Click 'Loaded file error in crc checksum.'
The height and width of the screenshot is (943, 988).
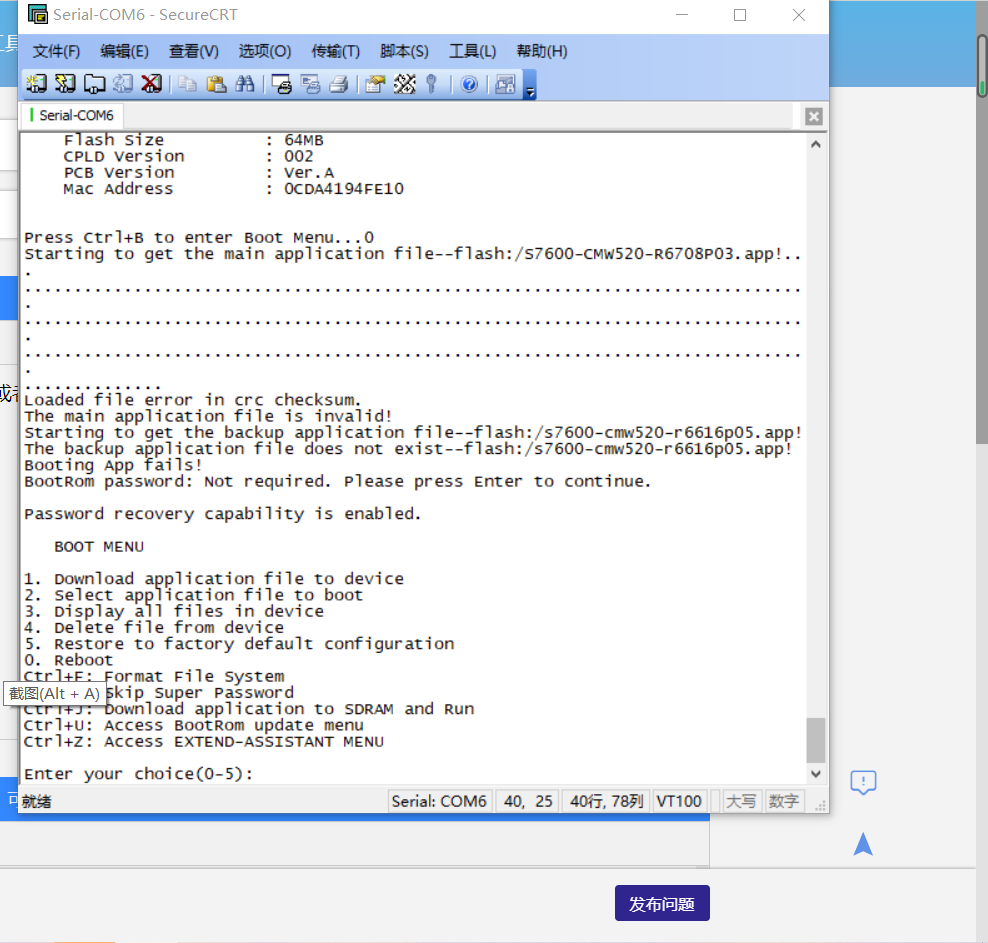[x=192, y=399]
